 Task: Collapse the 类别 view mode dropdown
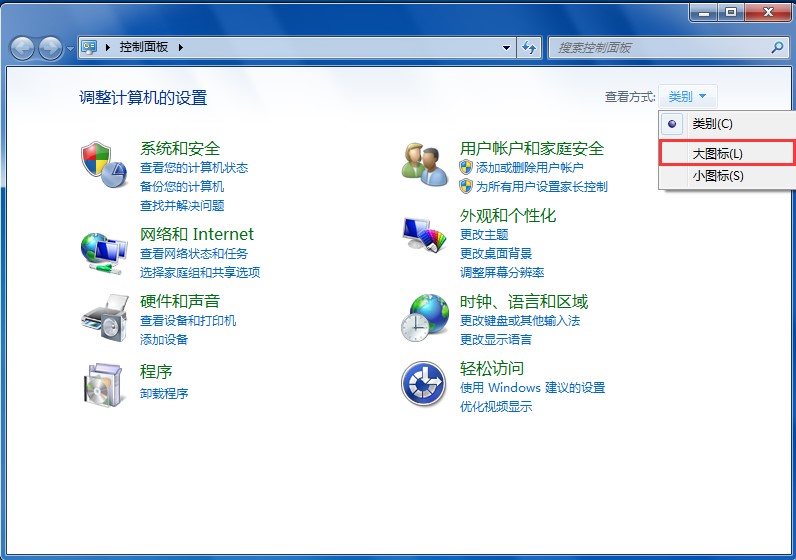[687, 97]
